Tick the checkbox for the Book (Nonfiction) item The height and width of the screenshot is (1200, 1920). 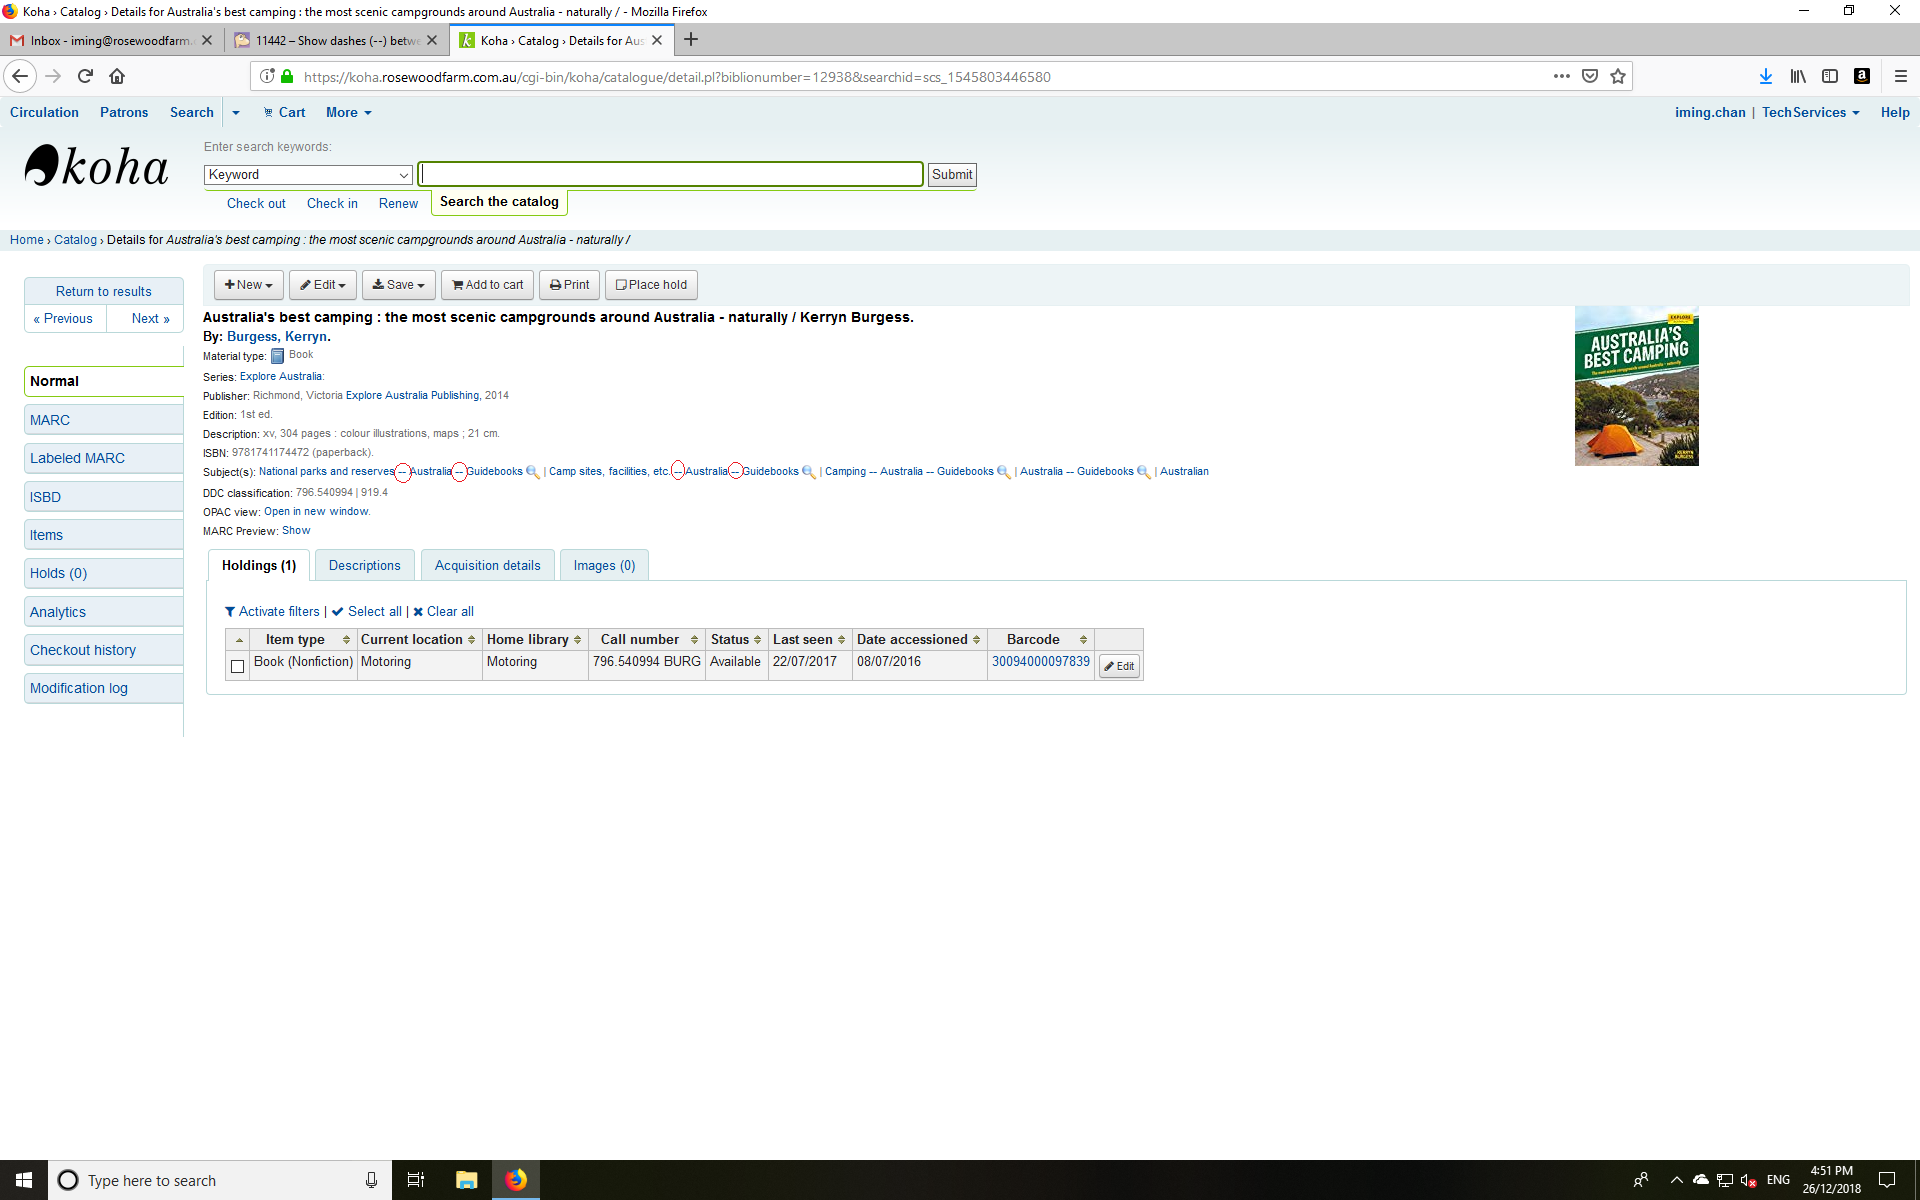coord(237,666)
